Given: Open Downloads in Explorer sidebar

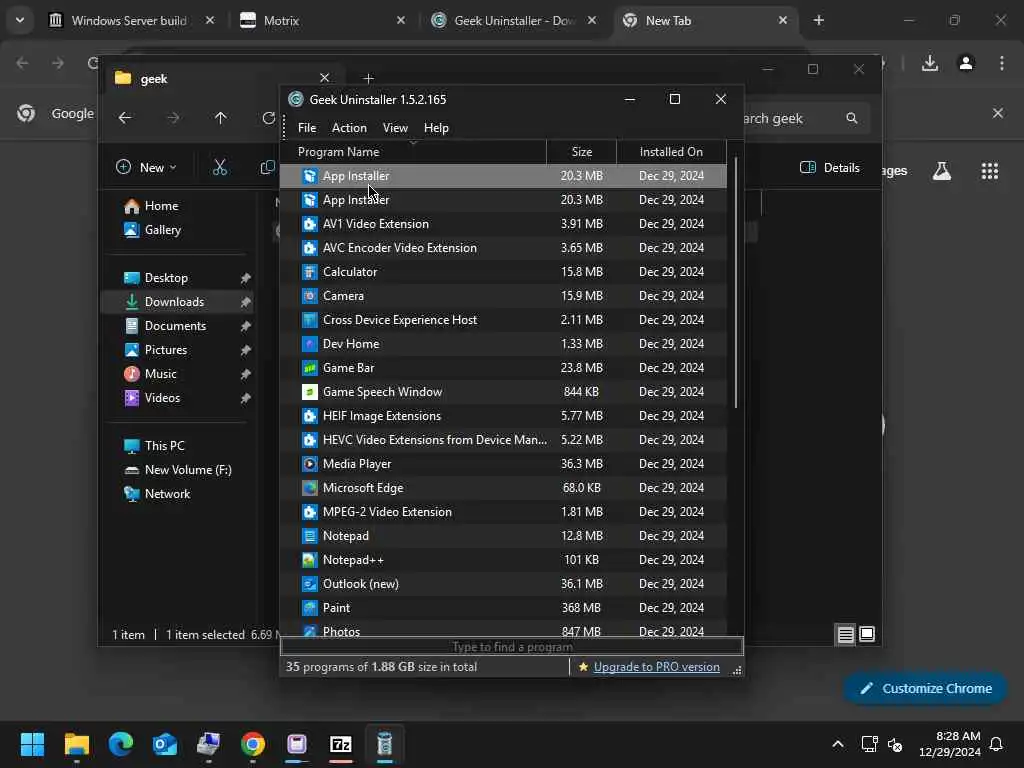Looking at the screenshot, I should point(178,302).
